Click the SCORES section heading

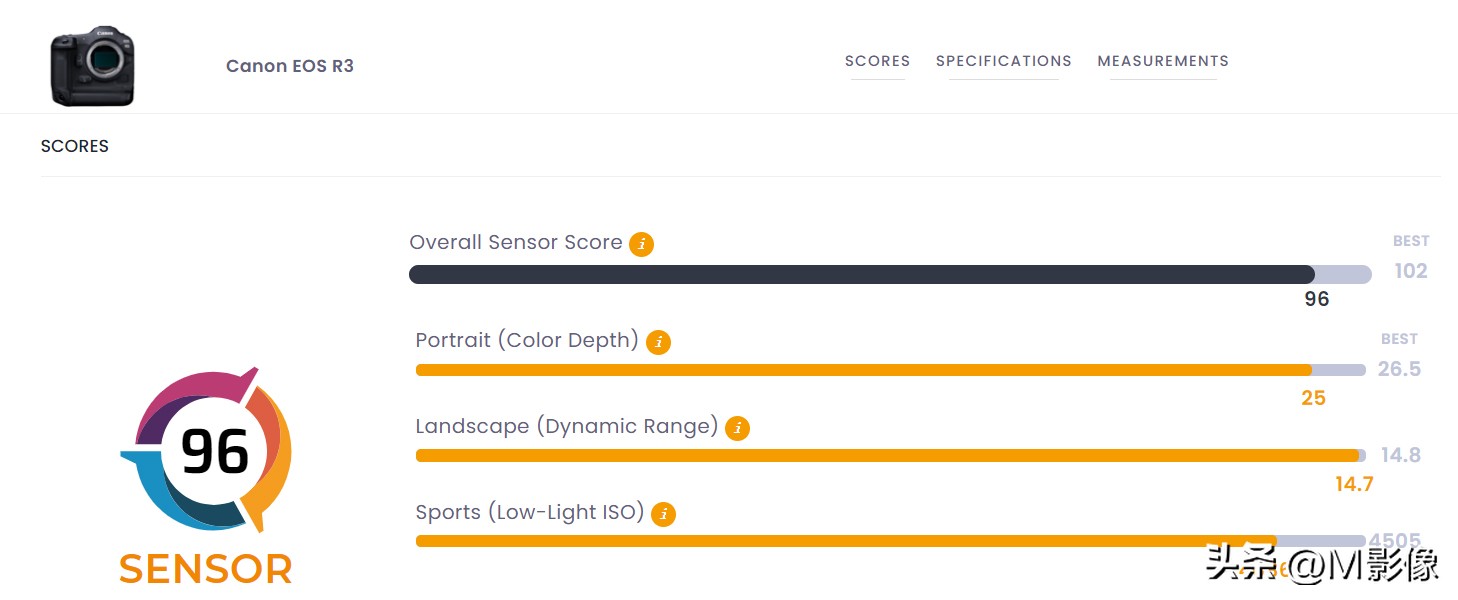(x=74, y=146)
